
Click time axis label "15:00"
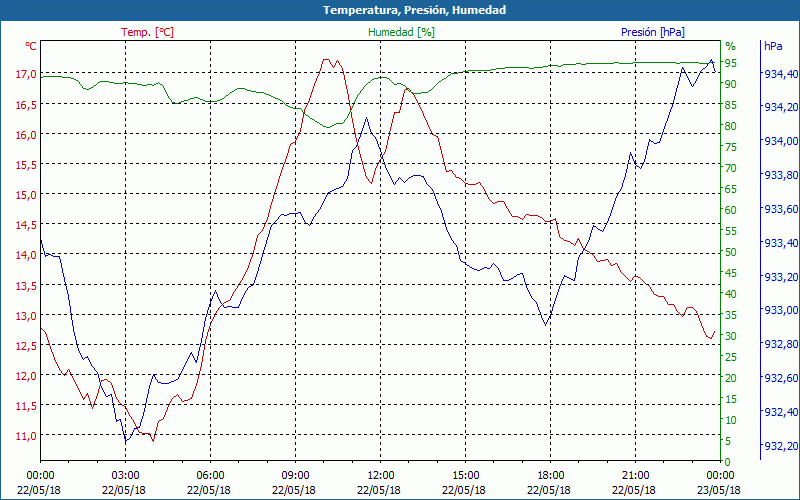point(465,477)
